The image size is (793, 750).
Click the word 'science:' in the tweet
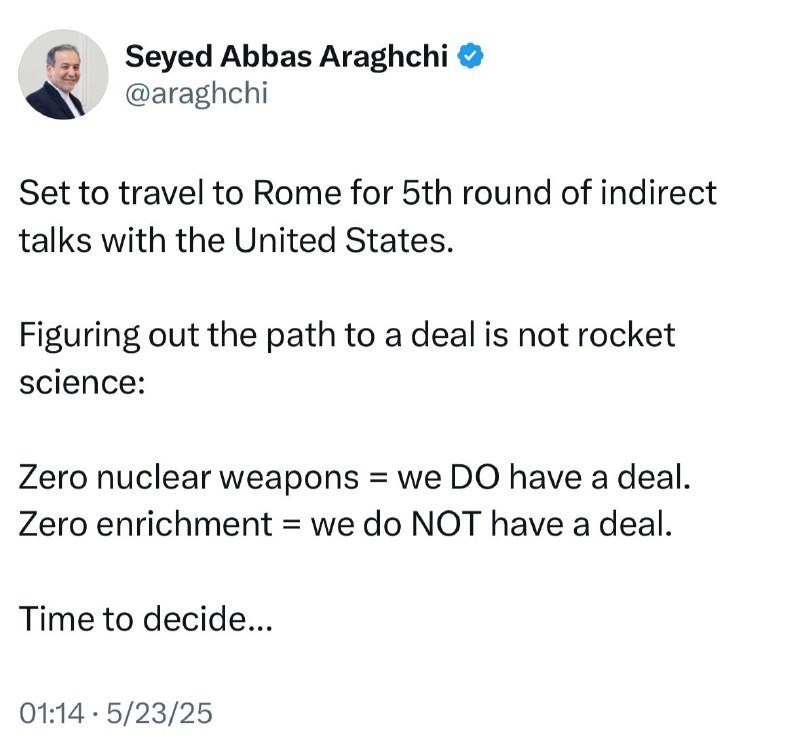click(x=82, y=382)
